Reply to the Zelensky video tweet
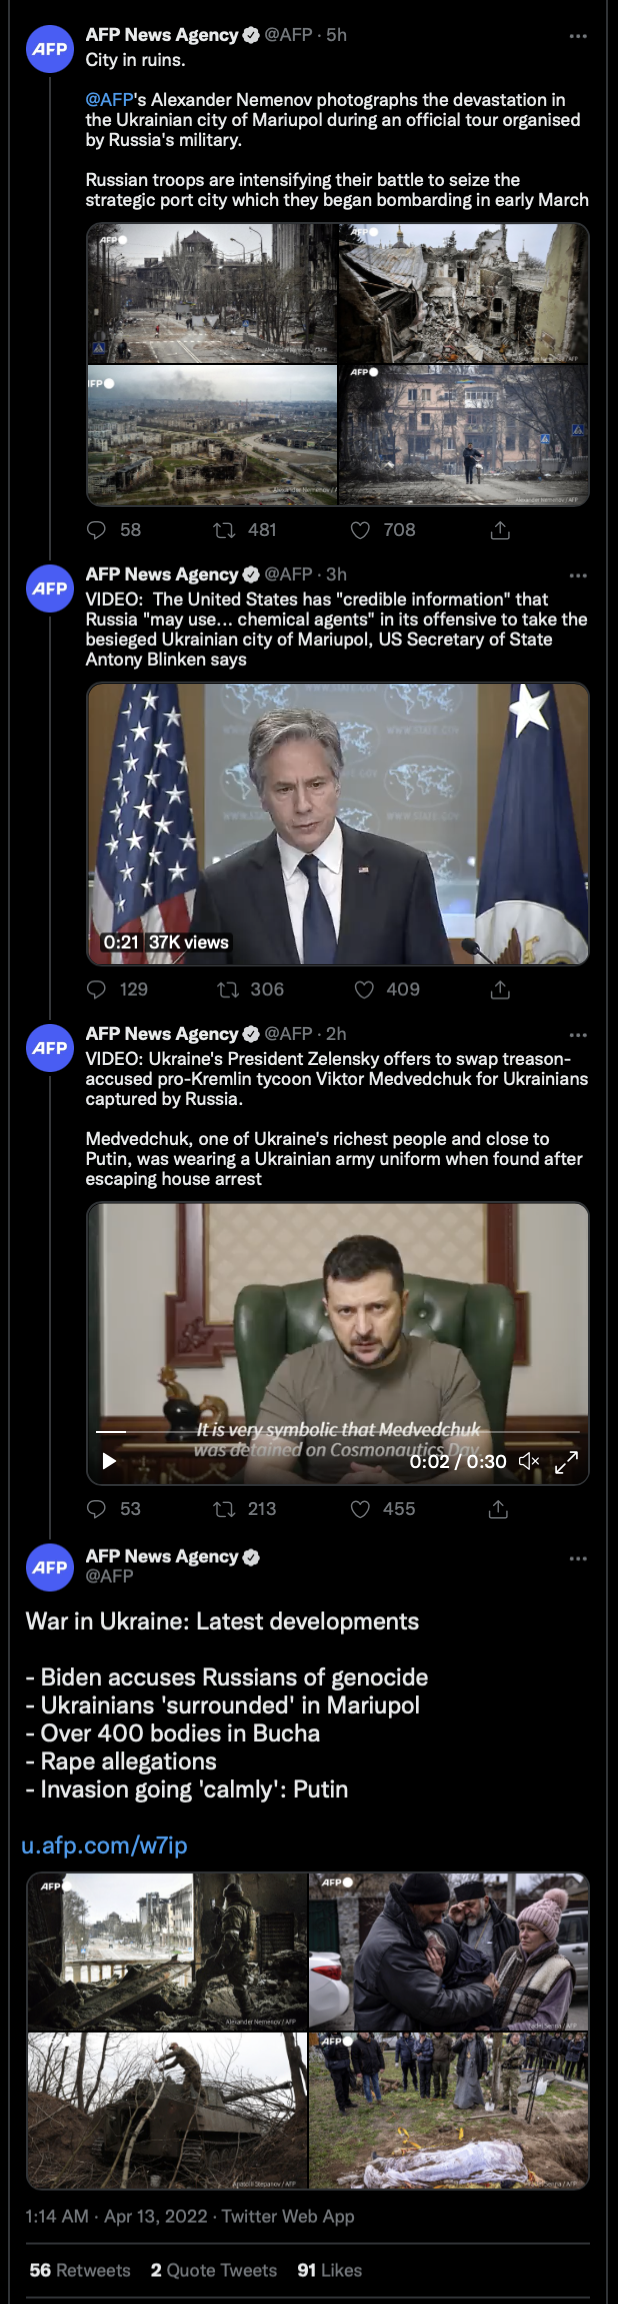Image resolution: width=618 pixels, height=2304 pixels. 97,1509
